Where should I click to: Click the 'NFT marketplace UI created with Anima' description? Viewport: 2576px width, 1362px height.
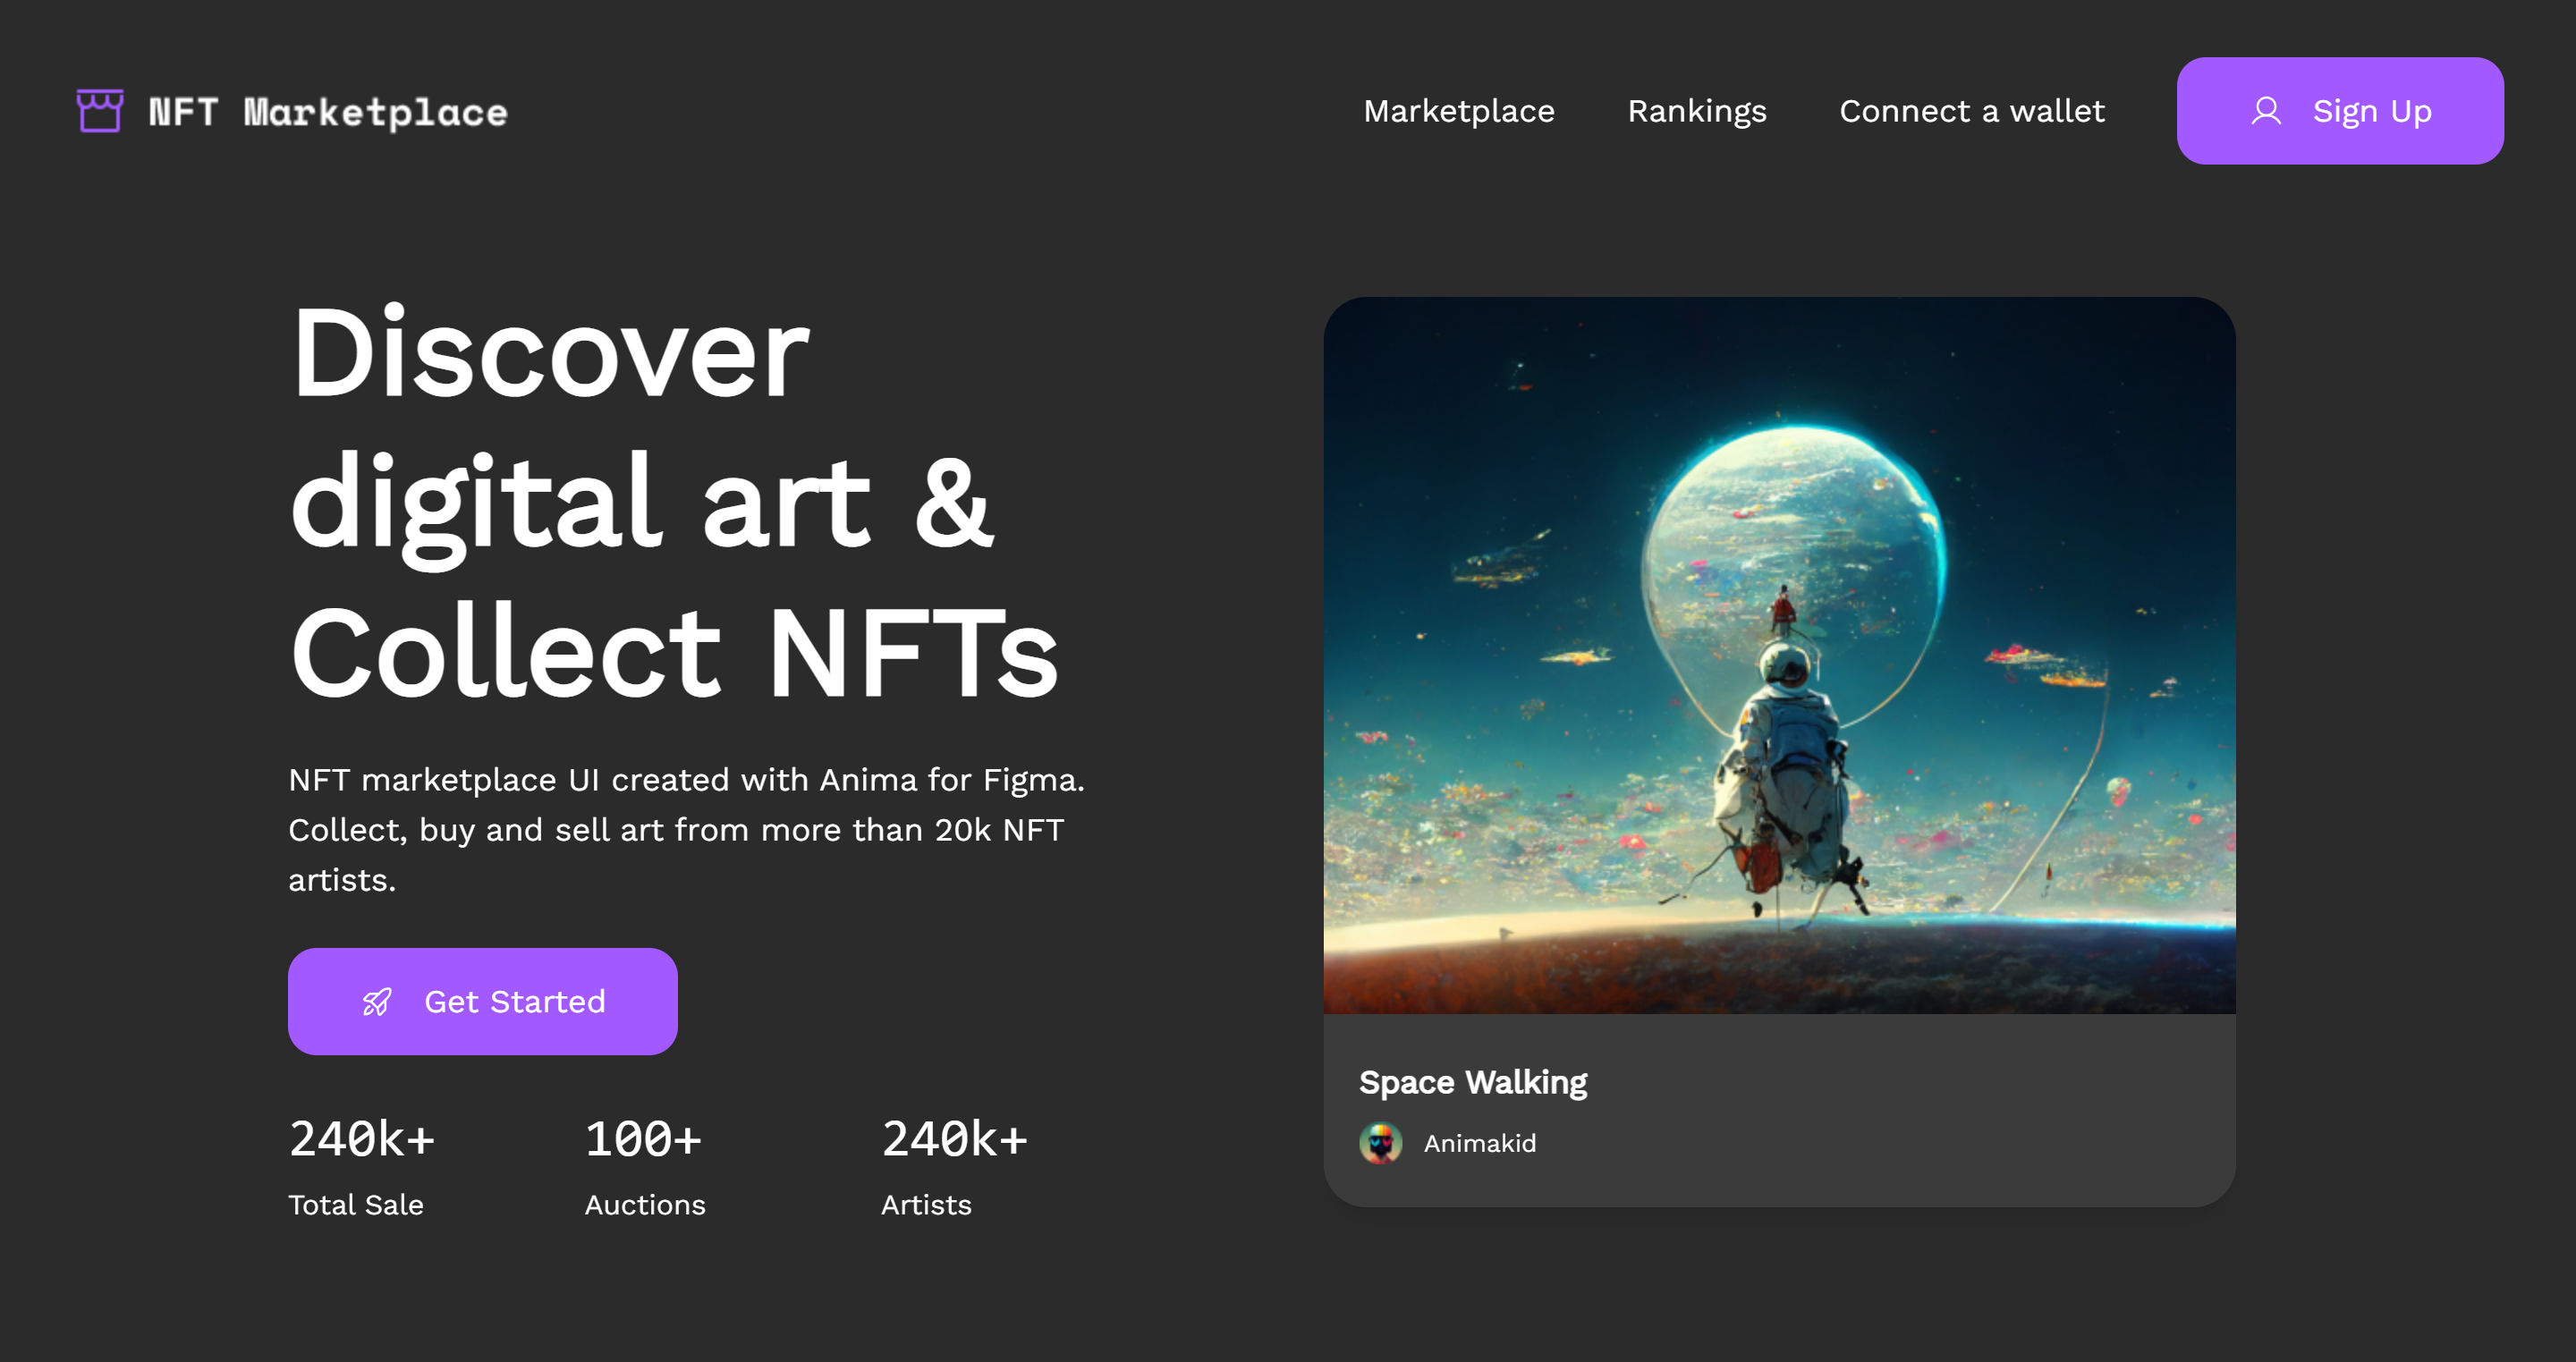687,830
